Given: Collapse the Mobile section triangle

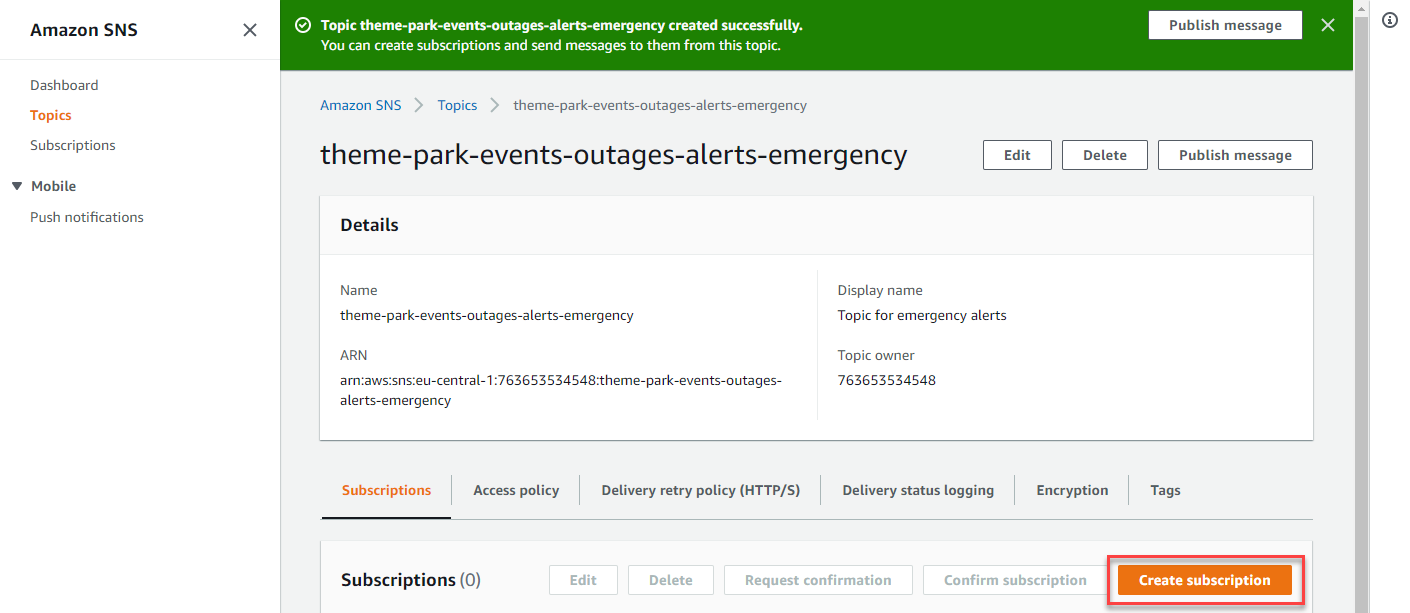Looking at the screenshot, I should (x=17, y=186).
